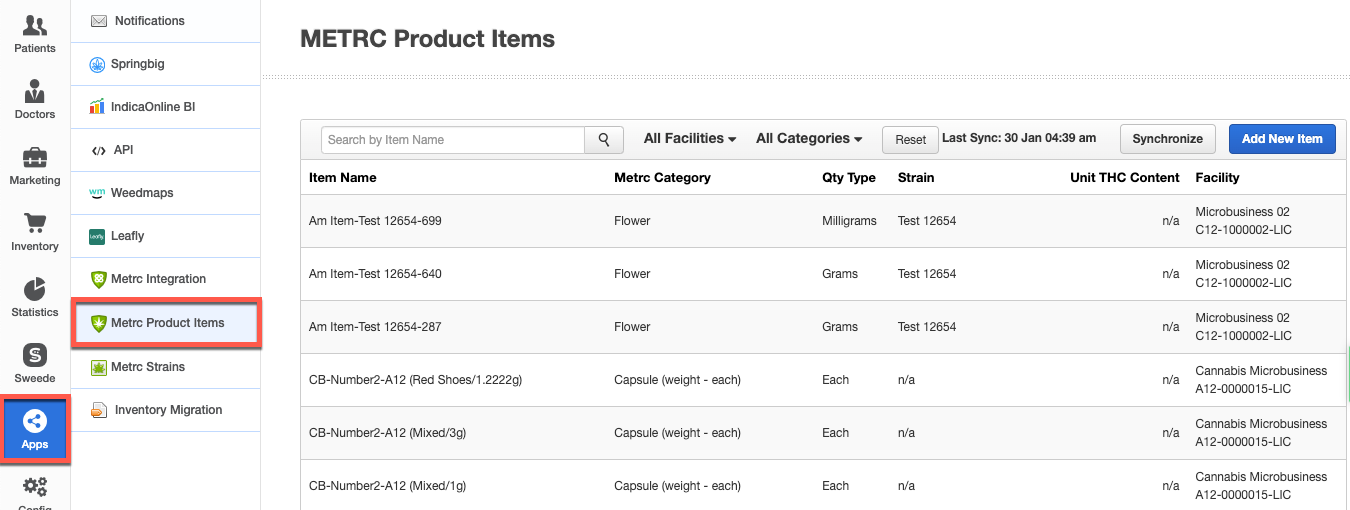1350x510 pixels.
Task: Open Notifications menu item
Action: (166, 21)
